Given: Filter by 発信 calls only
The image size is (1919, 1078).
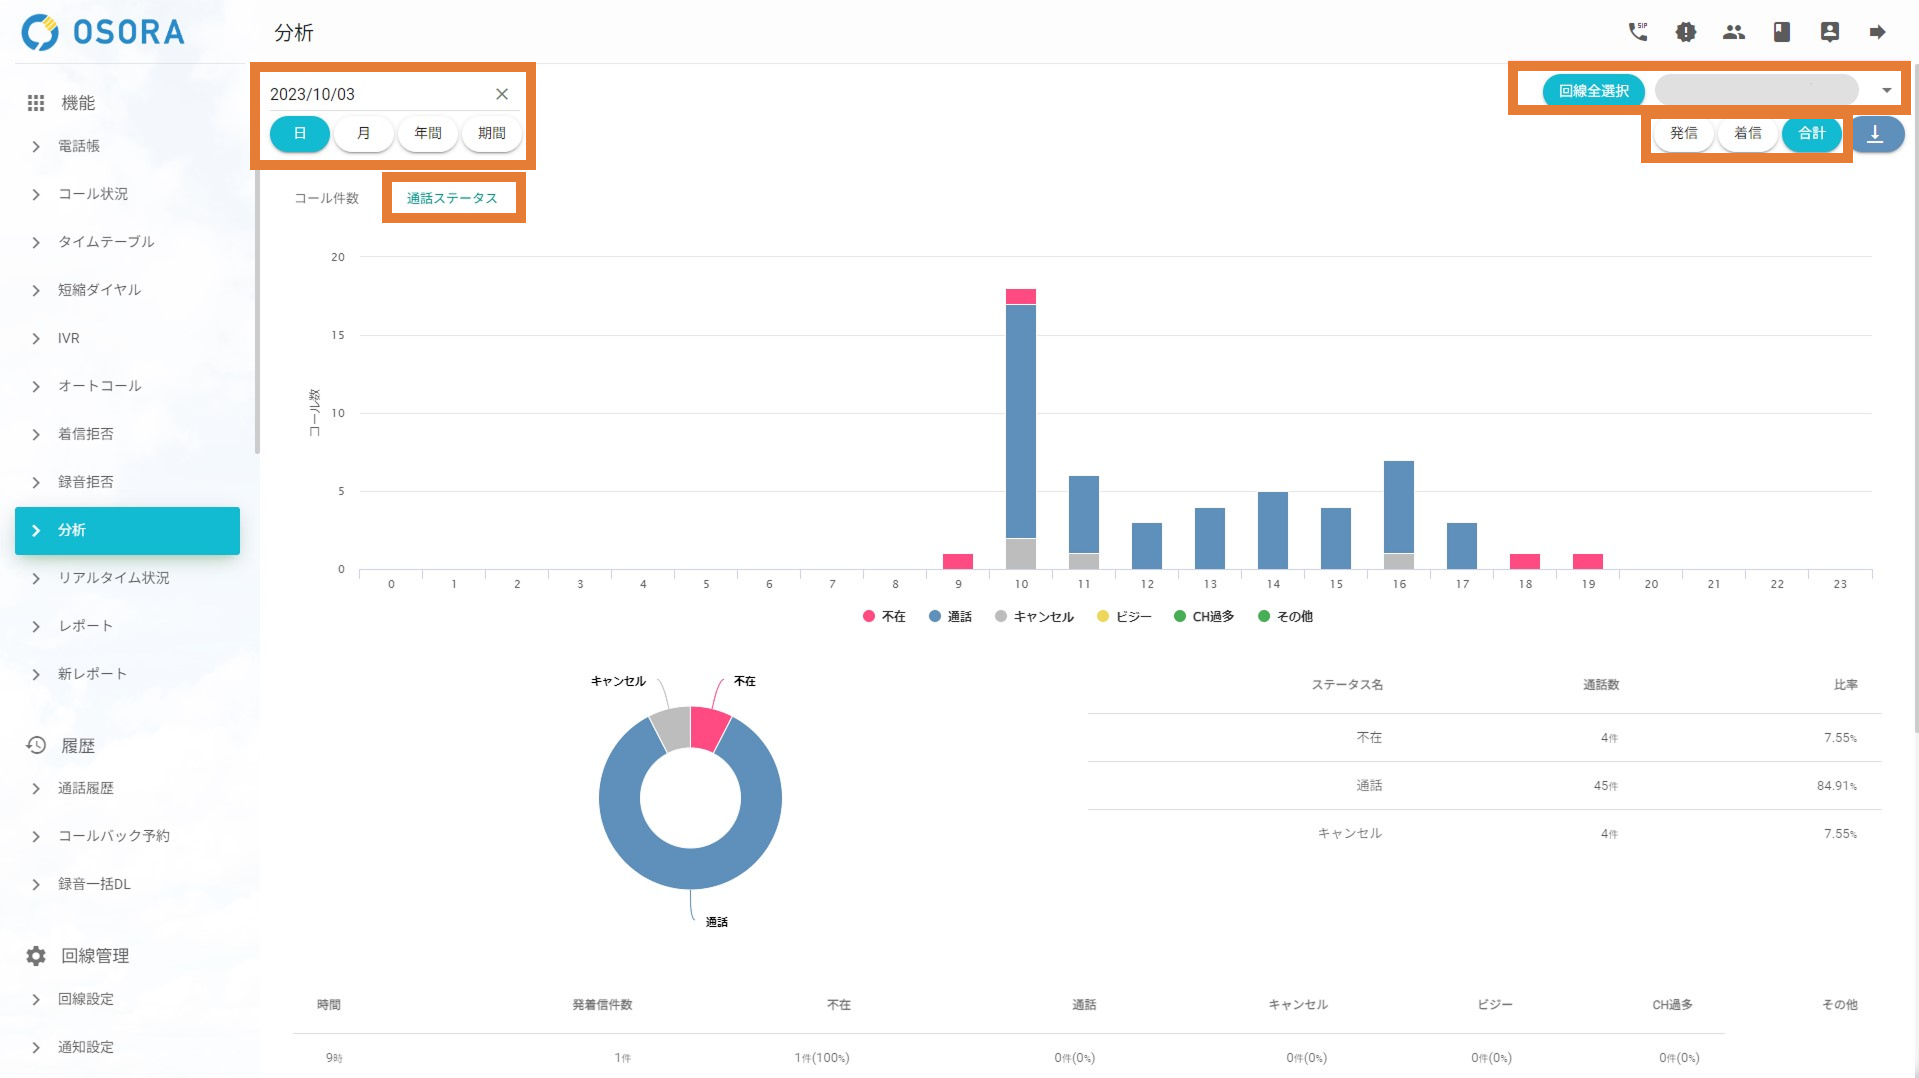Looking at the screenshot, I should coord(1683,133).
